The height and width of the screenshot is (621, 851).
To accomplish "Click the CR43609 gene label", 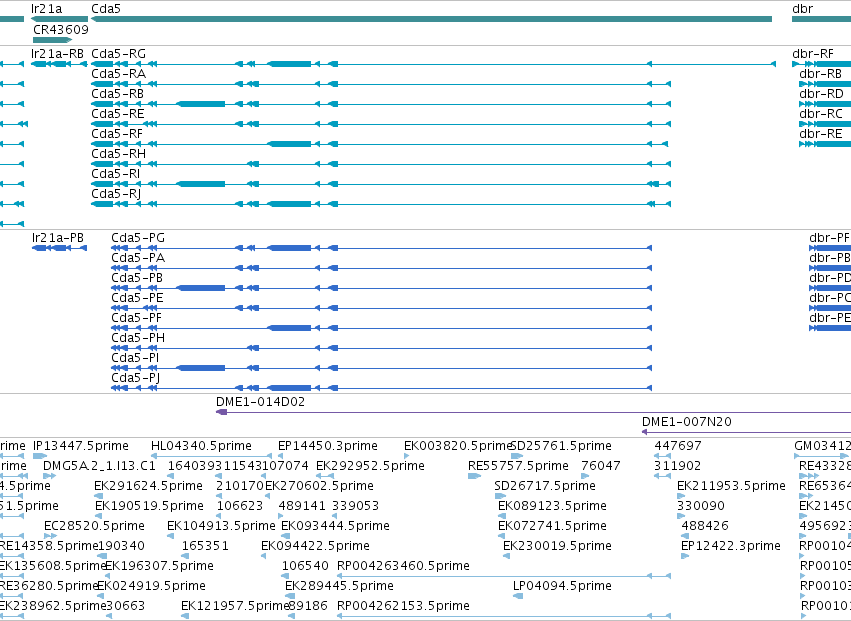I will 61,29.
